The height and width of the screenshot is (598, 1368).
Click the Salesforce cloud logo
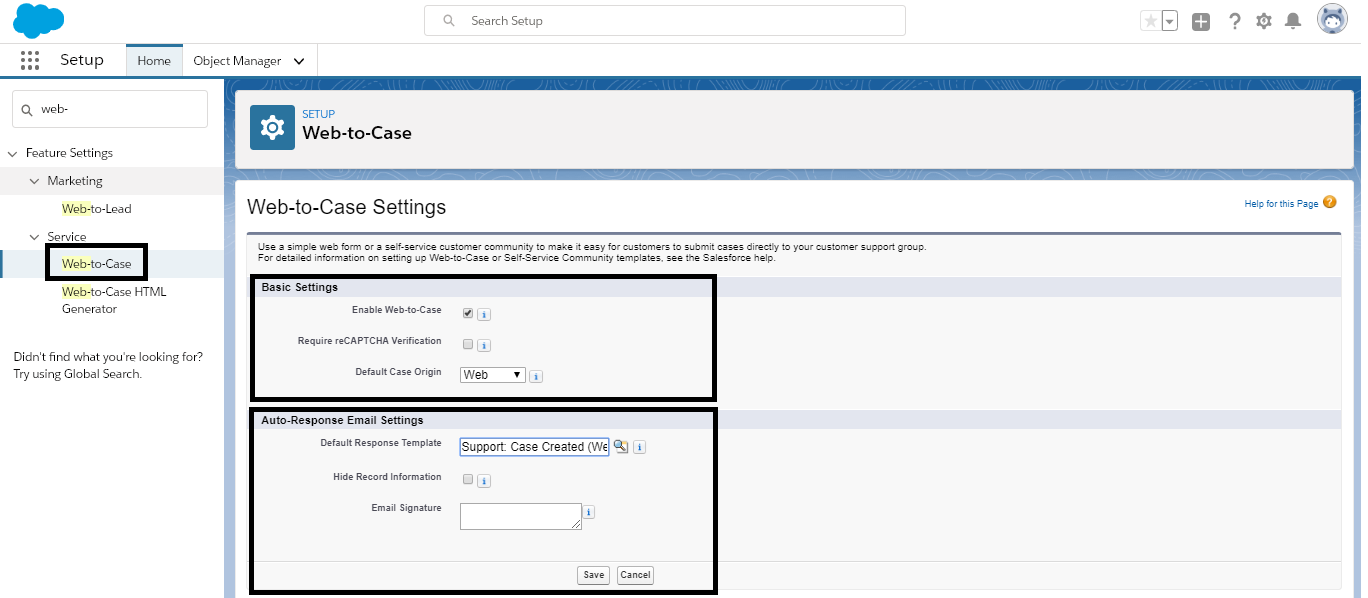(39, 20)
